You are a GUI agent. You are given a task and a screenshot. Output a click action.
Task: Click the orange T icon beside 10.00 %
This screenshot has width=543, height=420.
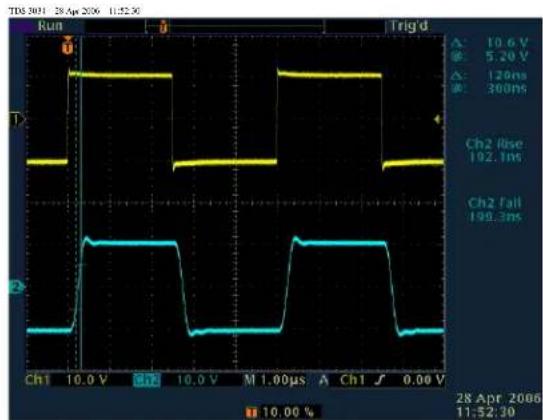(x=252, y=412)
